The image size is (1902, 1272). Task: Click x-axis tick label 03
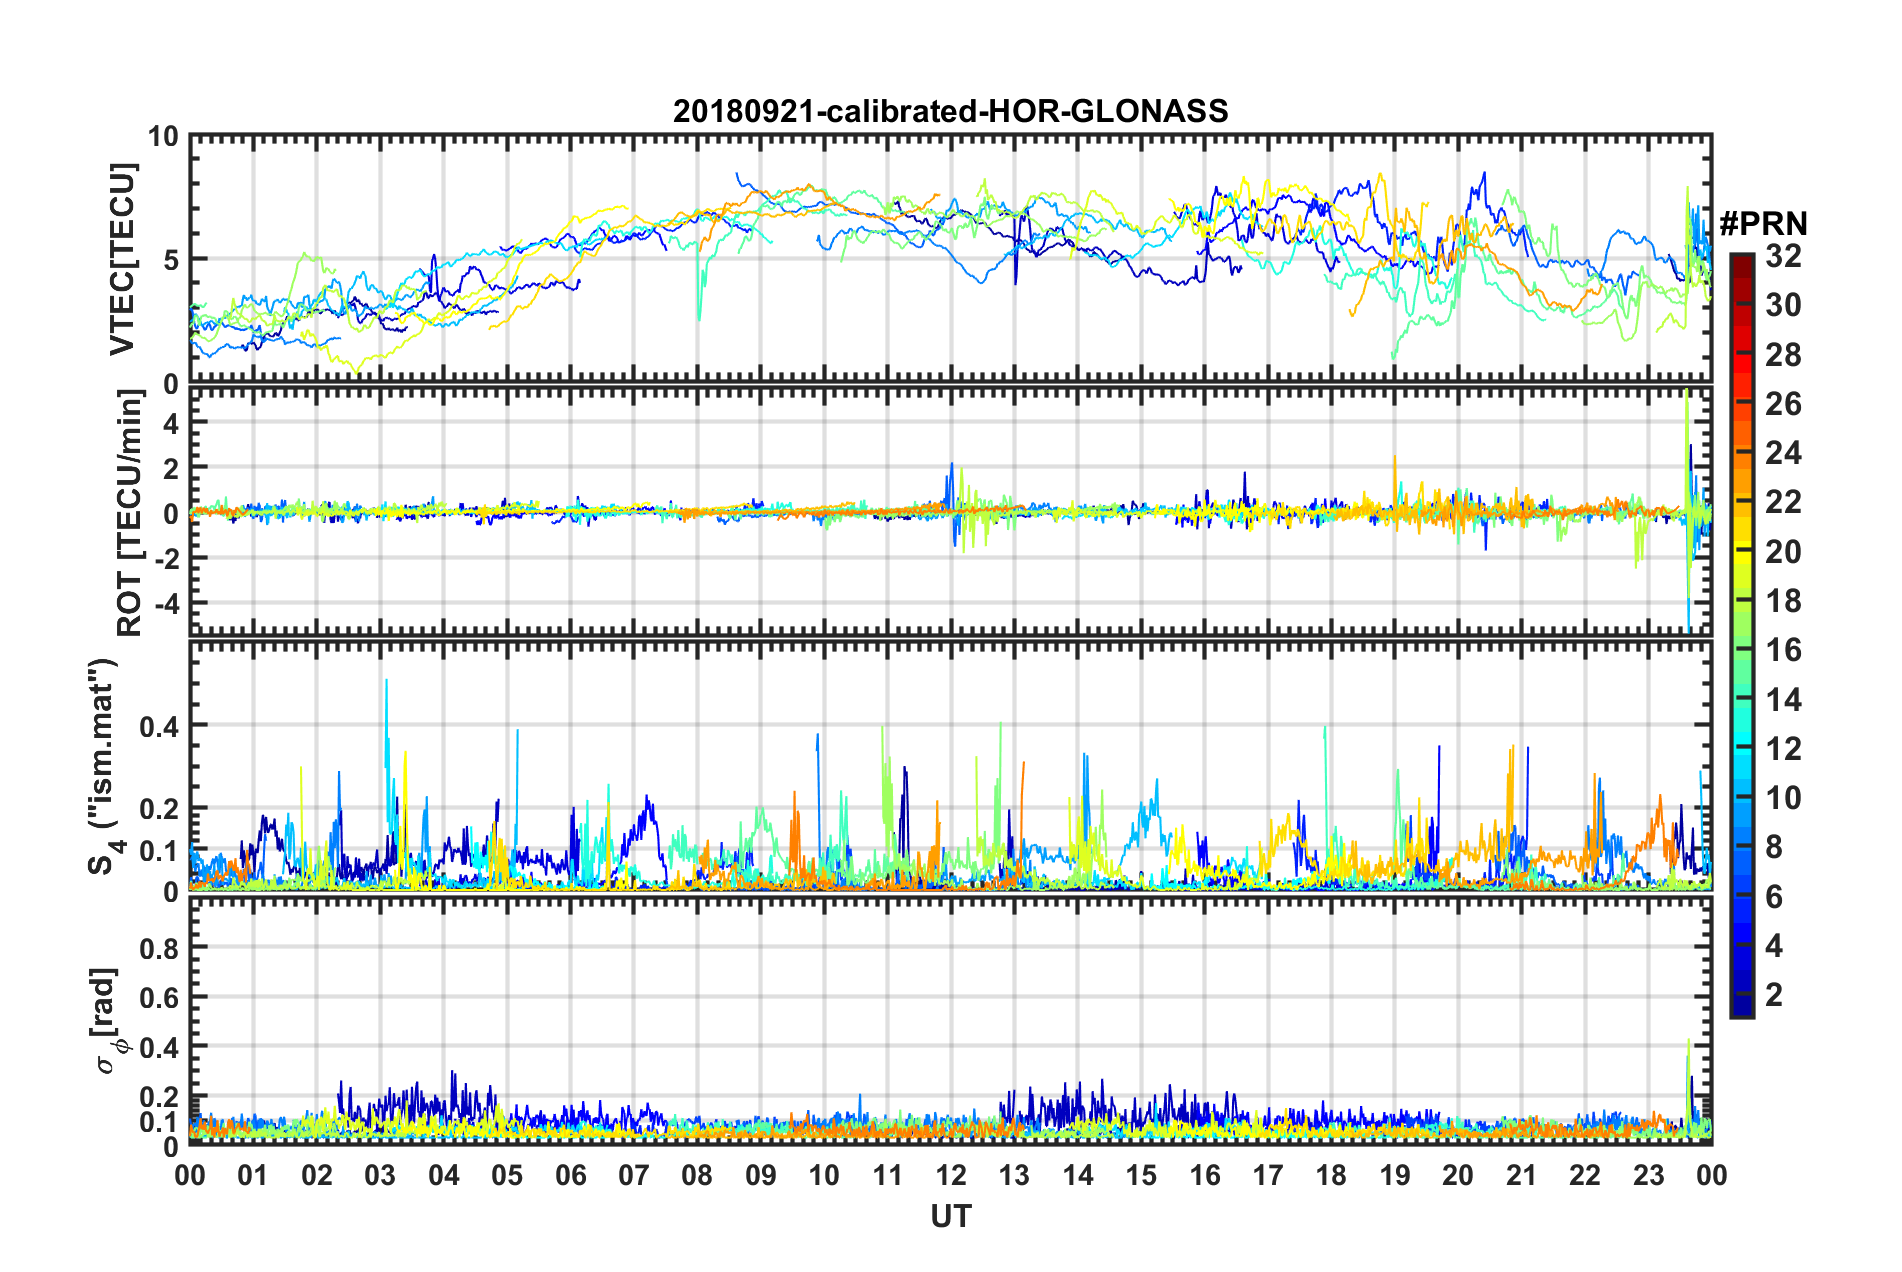[380, 1175]
